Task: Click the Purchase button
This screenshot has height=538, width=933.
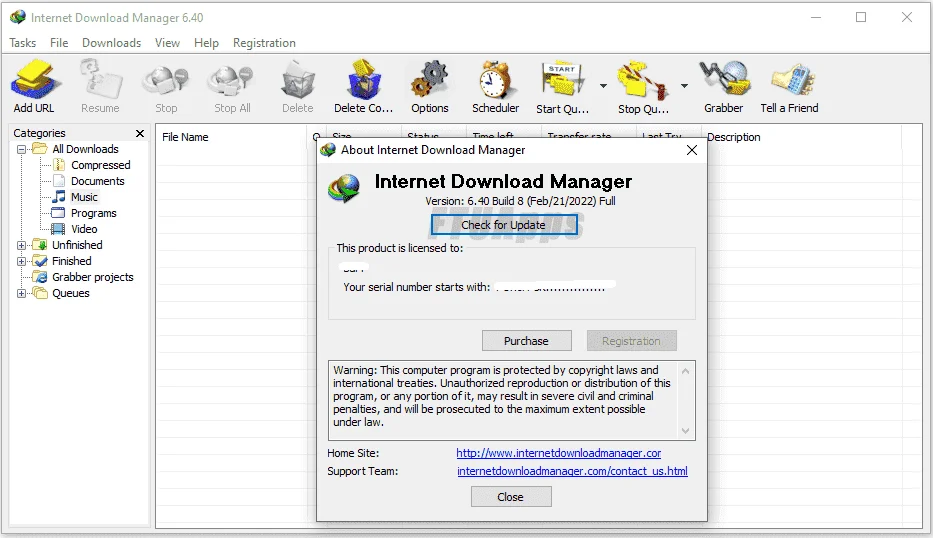Action: pyautogui.click(x=527, y=341)
